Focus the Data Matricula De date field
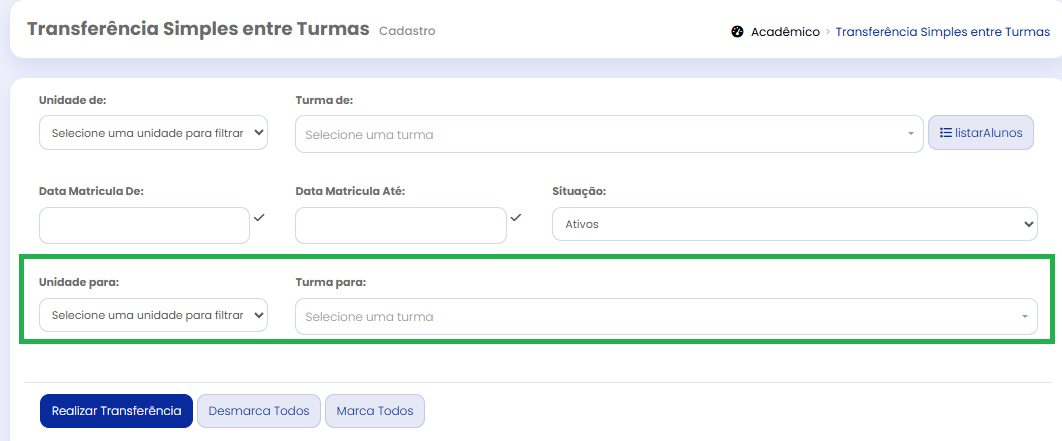This screenshot has width=1062, height=441. pyautogui.click(x=144, y=225)
